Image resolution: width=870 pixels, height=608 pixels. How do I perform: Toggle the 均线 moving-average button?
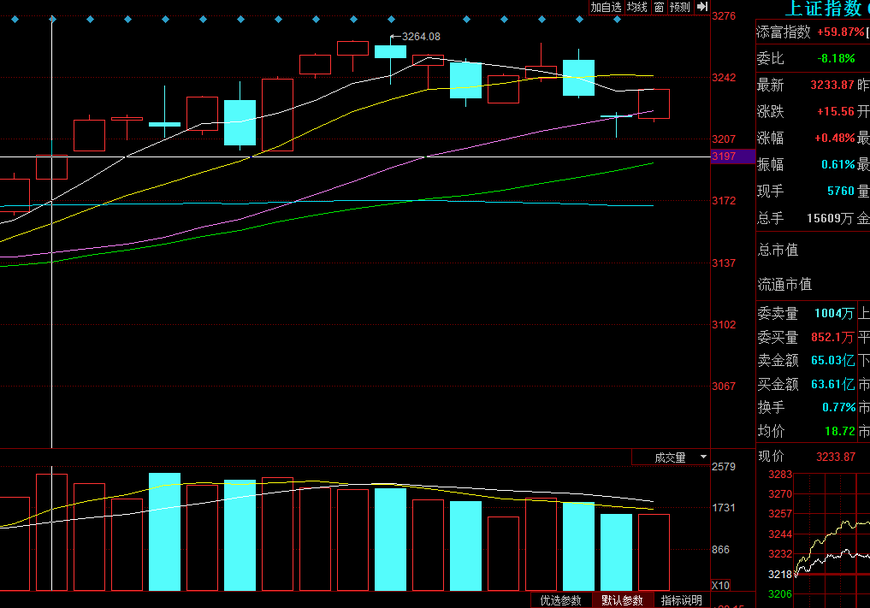coord(637,7)
